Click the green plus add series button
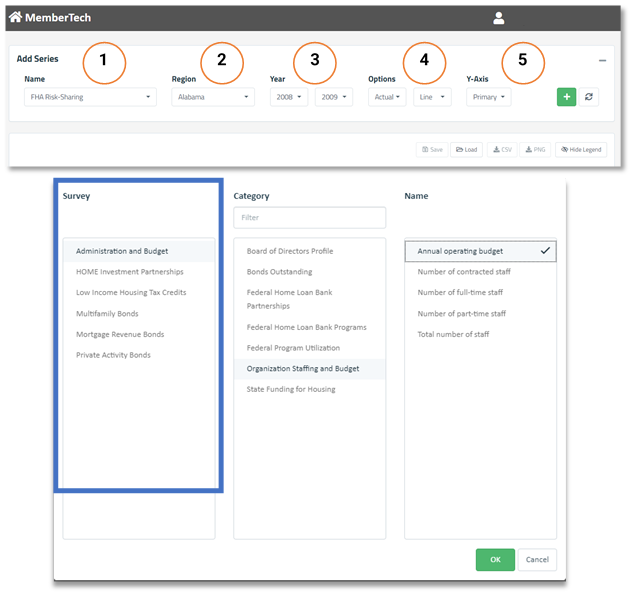 tap(566, 96)
